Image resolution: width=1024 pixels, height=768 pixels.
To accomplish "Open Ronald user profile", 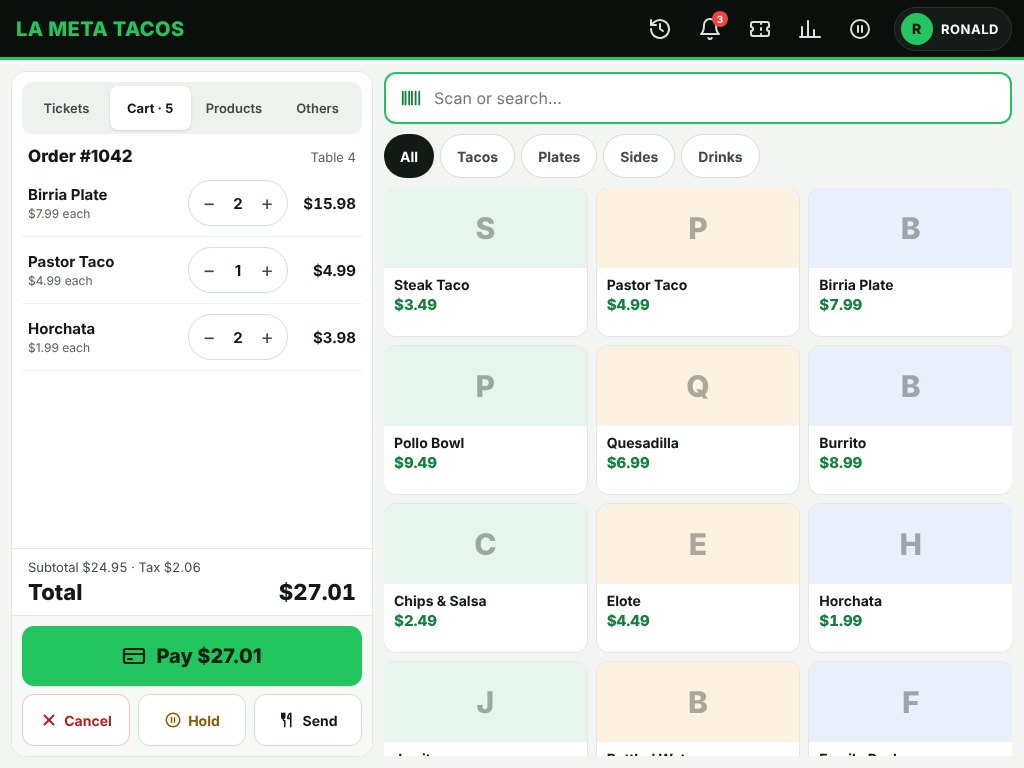I will pyautogui.click(x=952, y=29).
